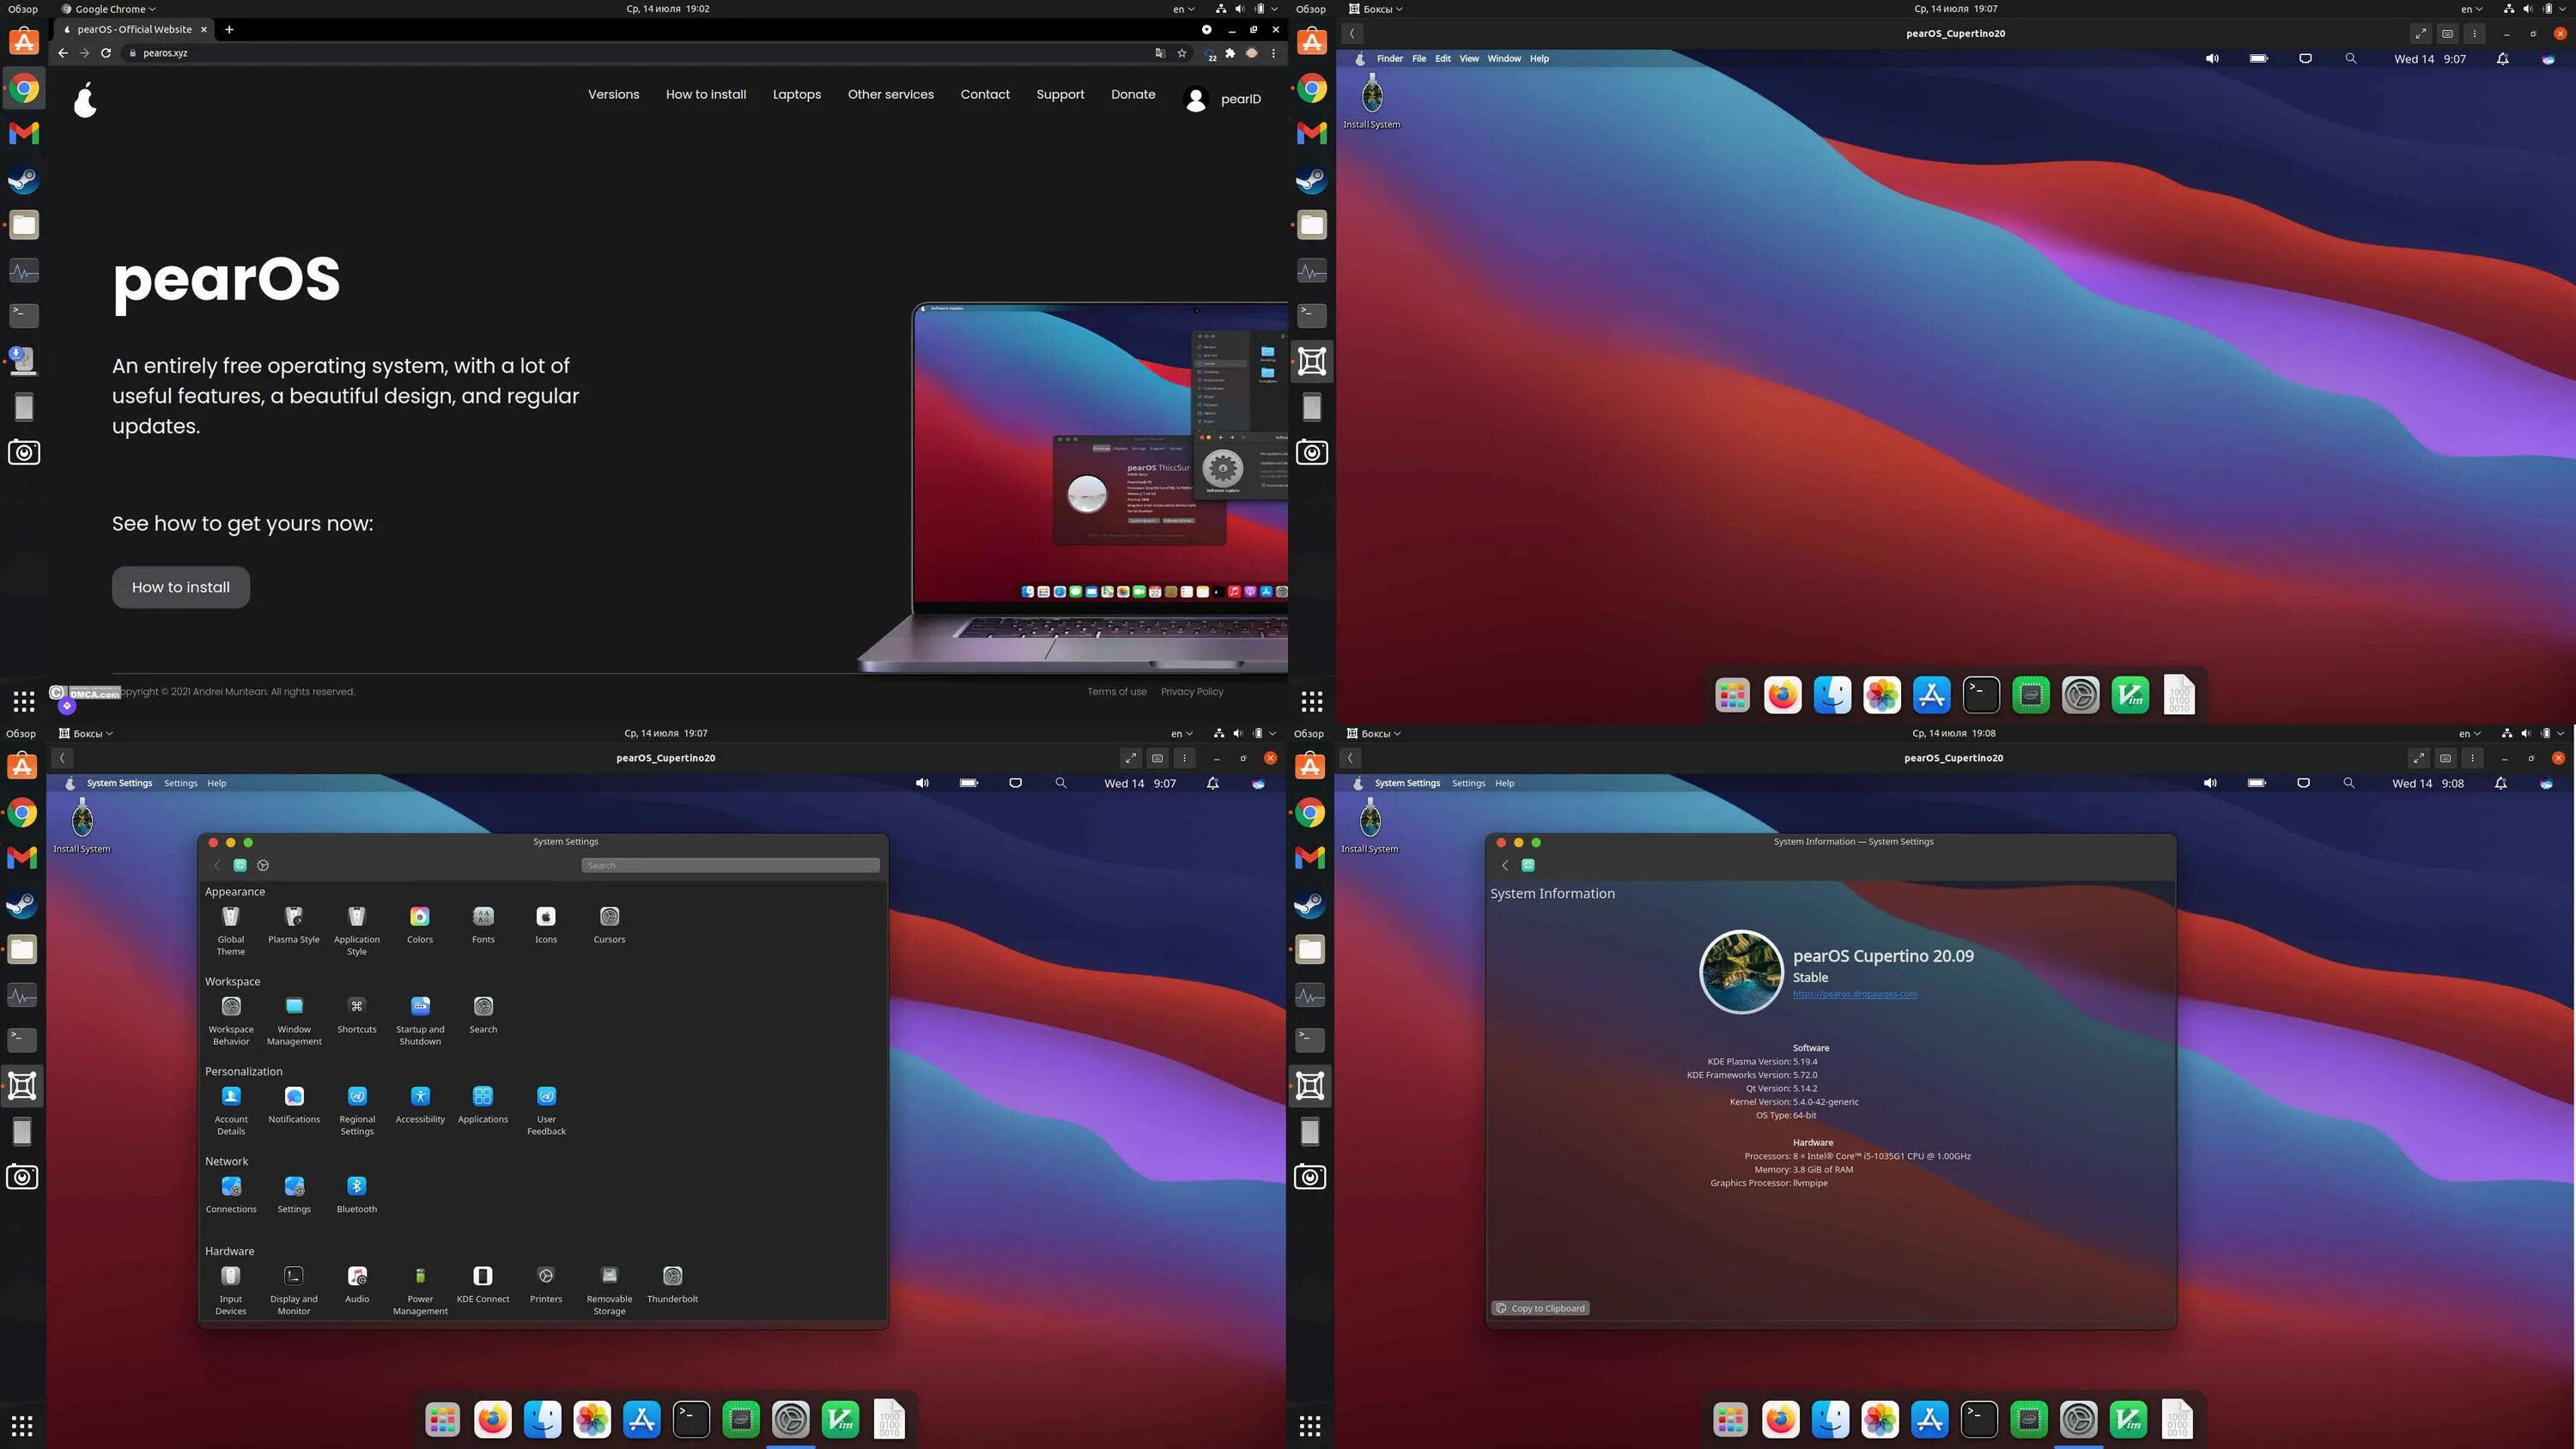The image size is (2576, 1449).
Task: Open Chrome's three-dot menu
Action: tap(1273, 53)
